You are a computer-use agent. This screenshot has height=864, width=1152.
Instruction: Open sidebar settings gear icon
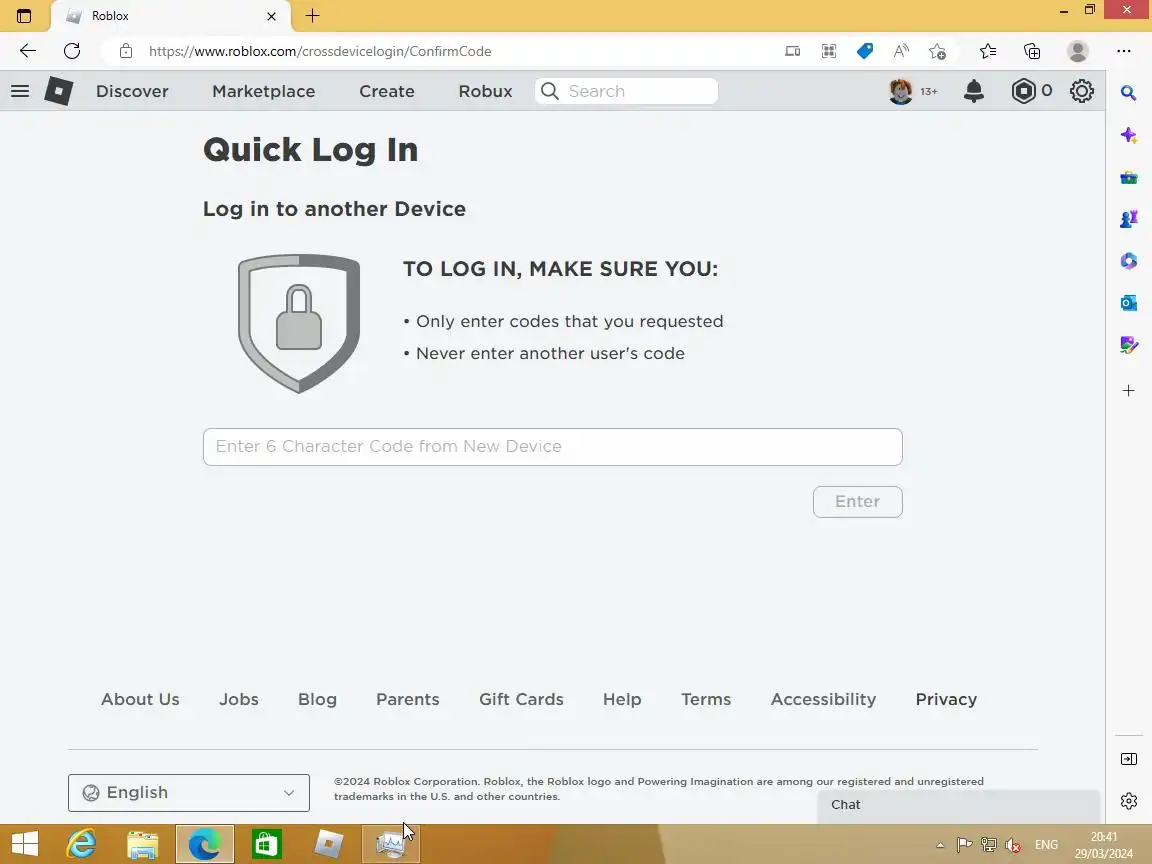point(1128,802)
